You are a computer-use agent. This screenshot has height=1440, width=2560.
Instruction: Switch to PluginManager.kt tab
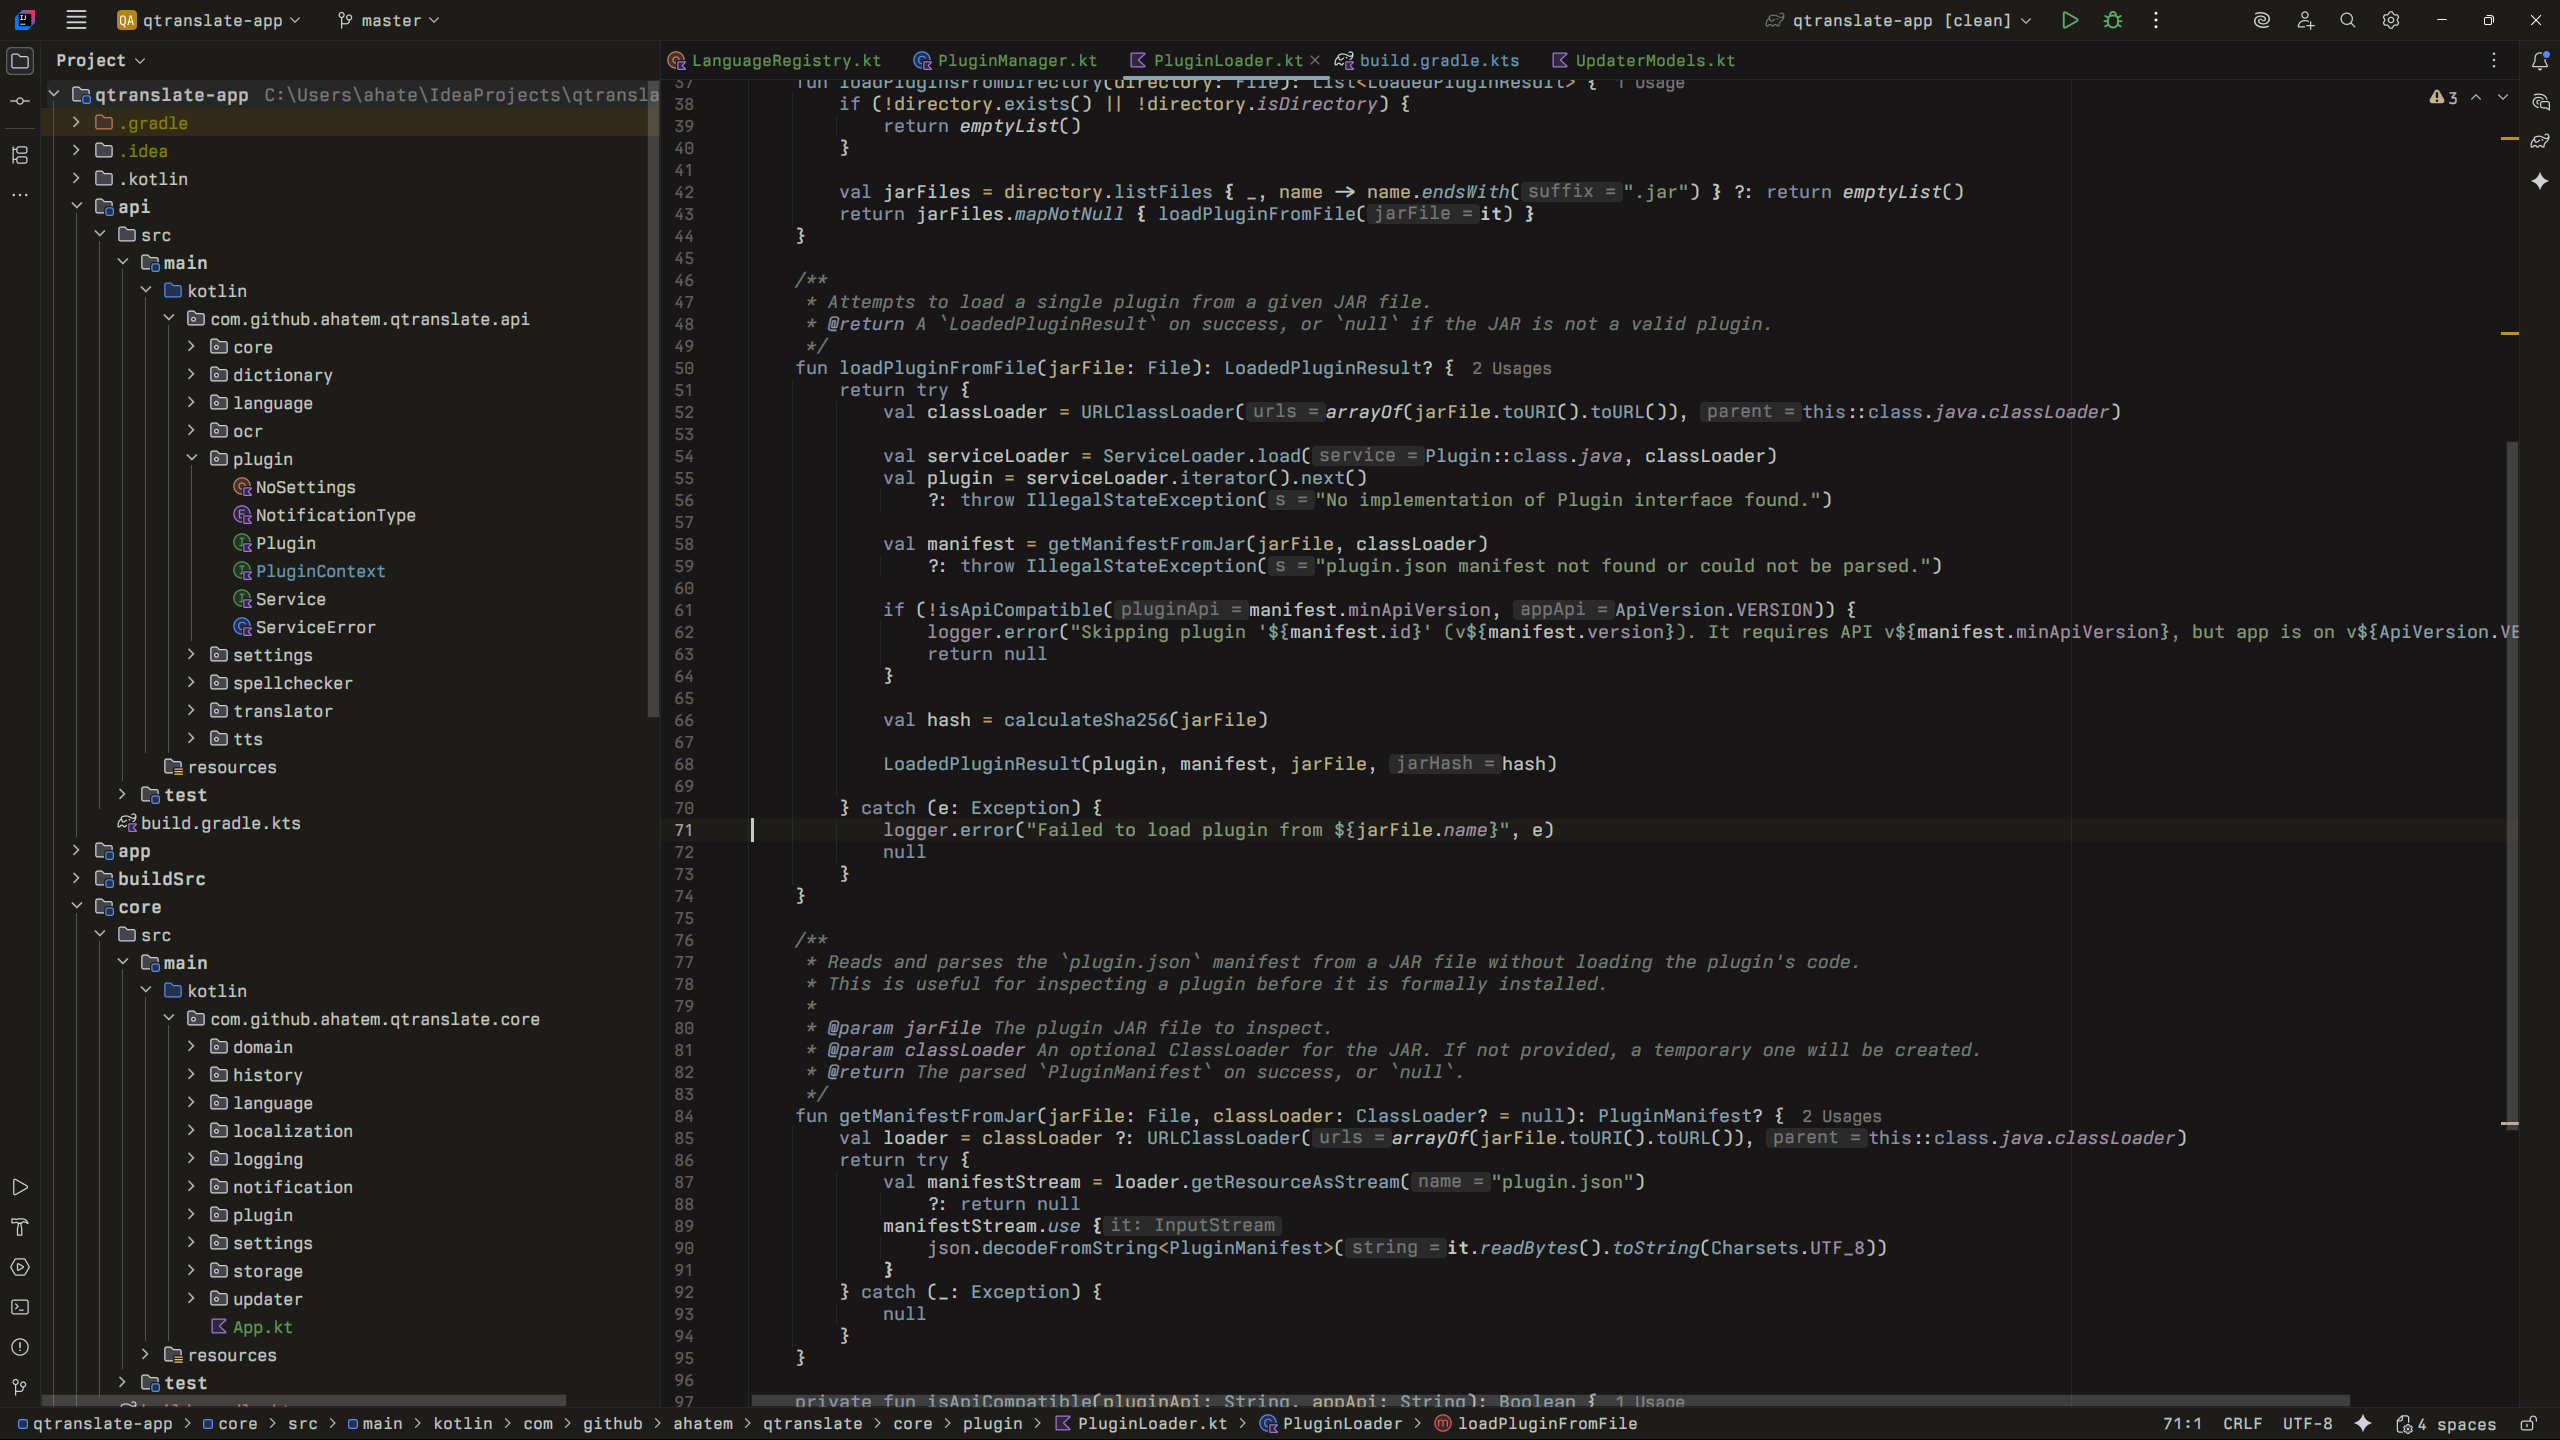1005,61
